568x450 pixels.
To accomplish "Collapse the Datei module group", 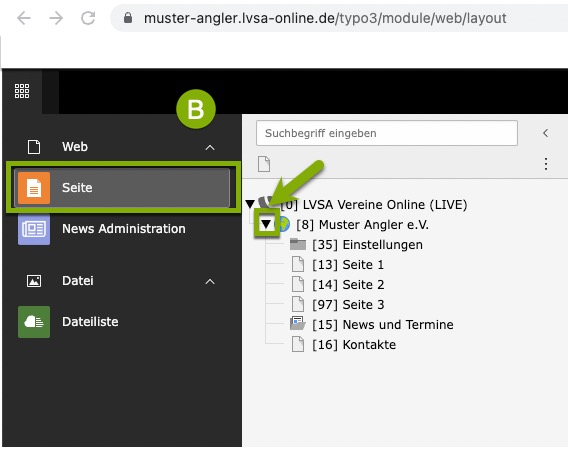I will coord(210,281).
